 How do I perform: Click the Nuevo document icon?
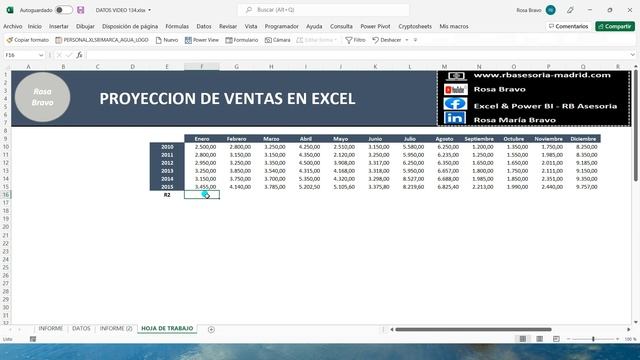(167, 40)
